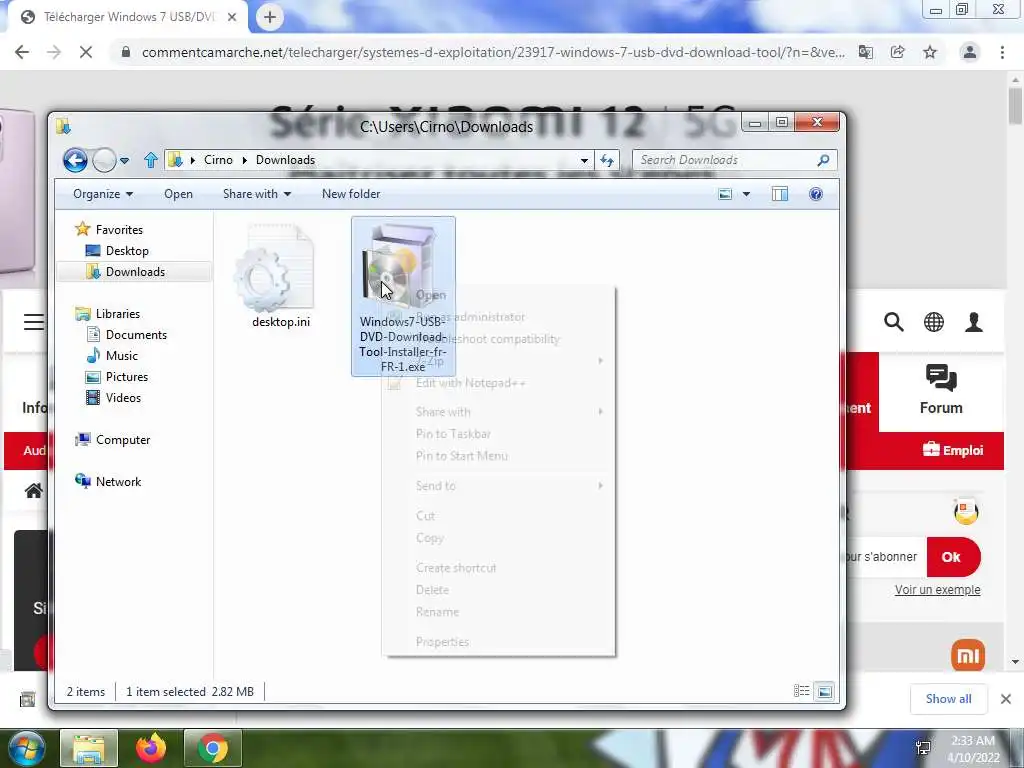Bookmark this page with the star icon
Screen dimensions: 1024x768
click(930, 52)
